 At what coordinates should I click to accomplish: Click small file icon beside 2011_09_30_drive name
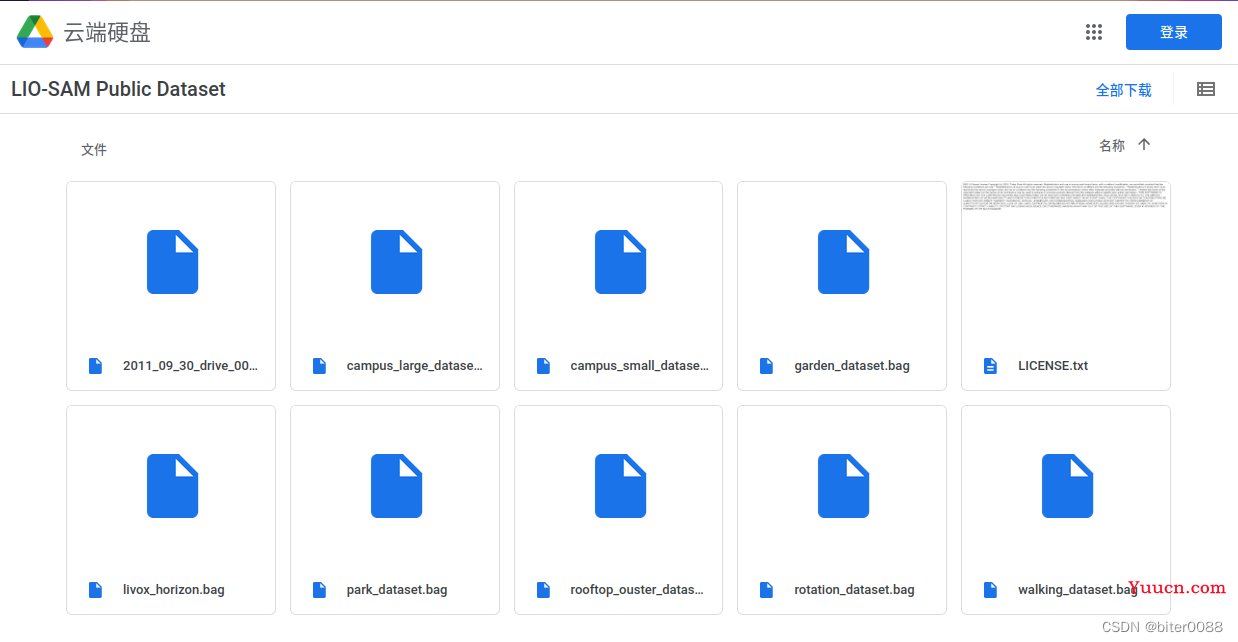tap(95, 366)
